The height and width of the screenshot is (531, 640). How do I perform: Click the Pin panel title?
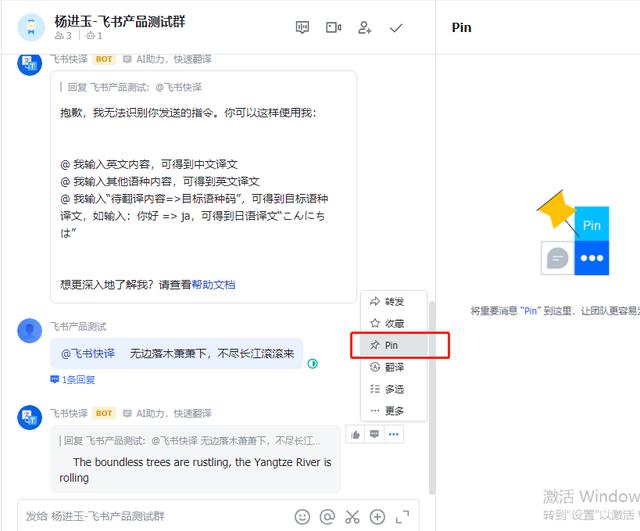point(461,27)
